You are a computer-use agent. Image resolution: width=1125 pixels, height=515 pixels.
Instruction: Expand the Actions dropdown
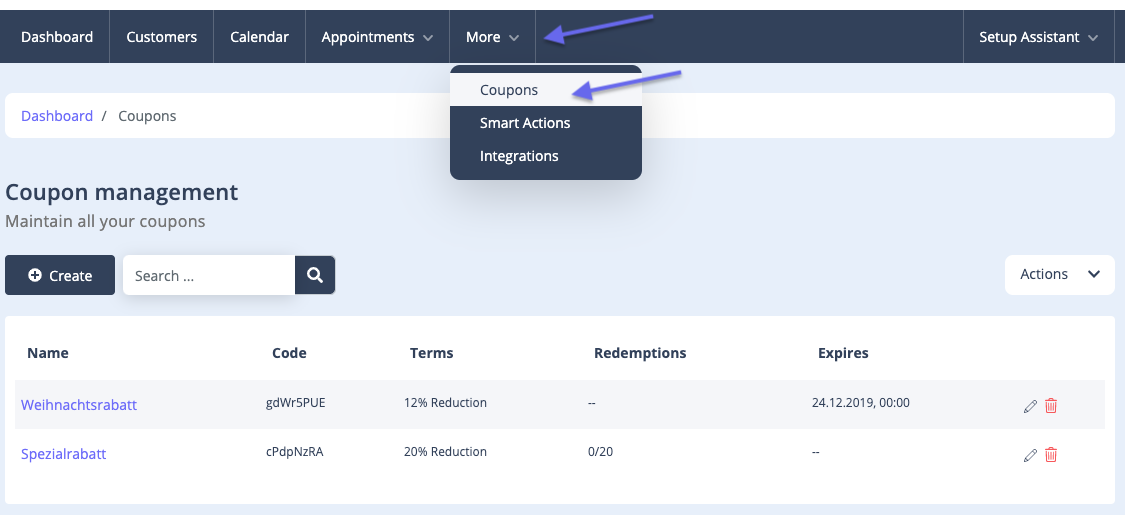pyautogui.click(x=1059, y=274)
